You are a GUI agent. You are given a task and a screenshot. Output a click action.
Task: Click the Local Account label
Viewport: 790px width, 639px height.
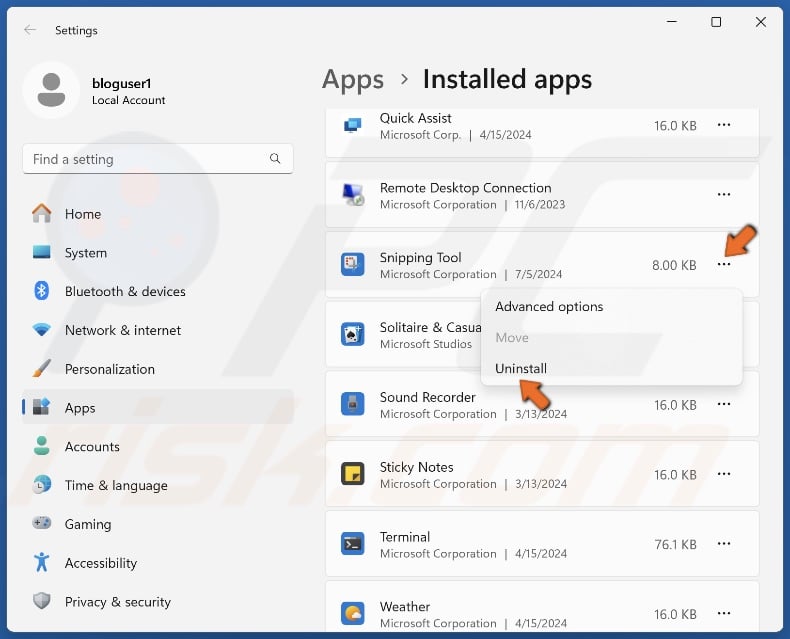point(128,100)
